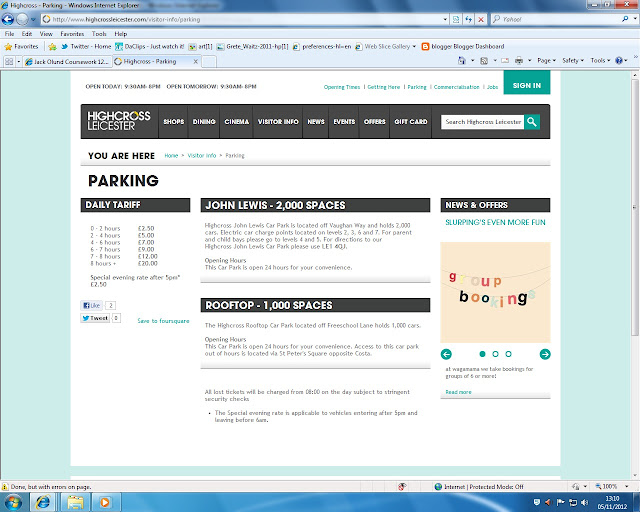Click the Read Mail toolbar icon
The width and height of the screenshot is (640, 512).
(x=505, y=60)
